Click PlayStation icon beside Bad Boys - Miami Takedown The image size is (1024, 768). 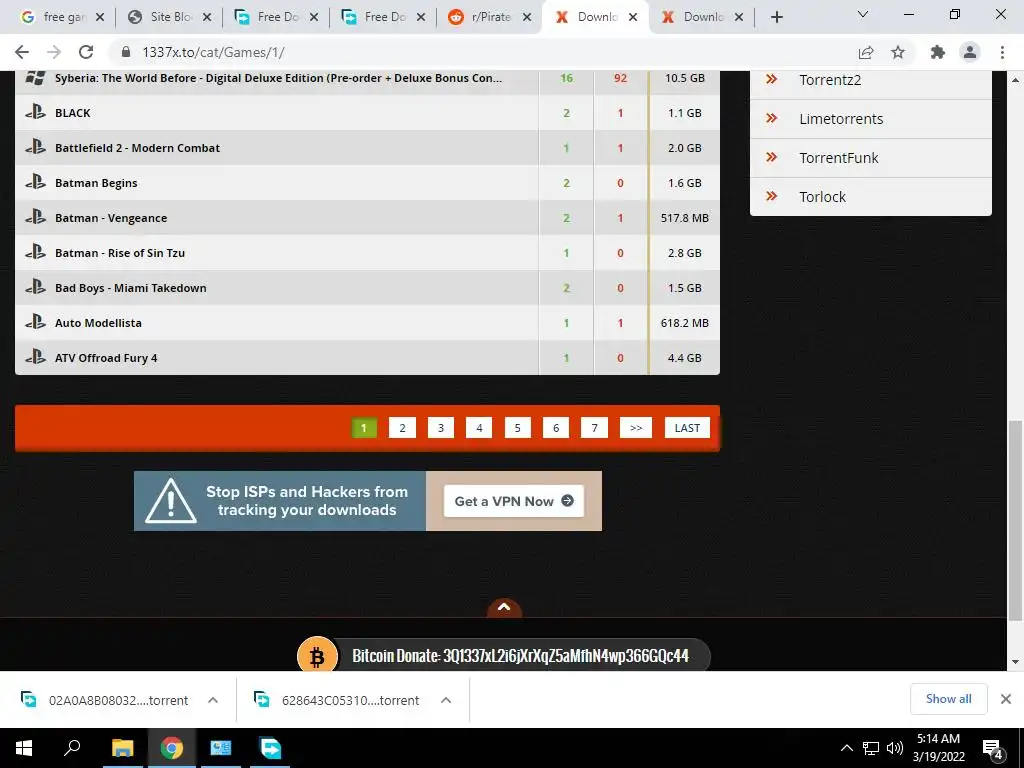35,287
